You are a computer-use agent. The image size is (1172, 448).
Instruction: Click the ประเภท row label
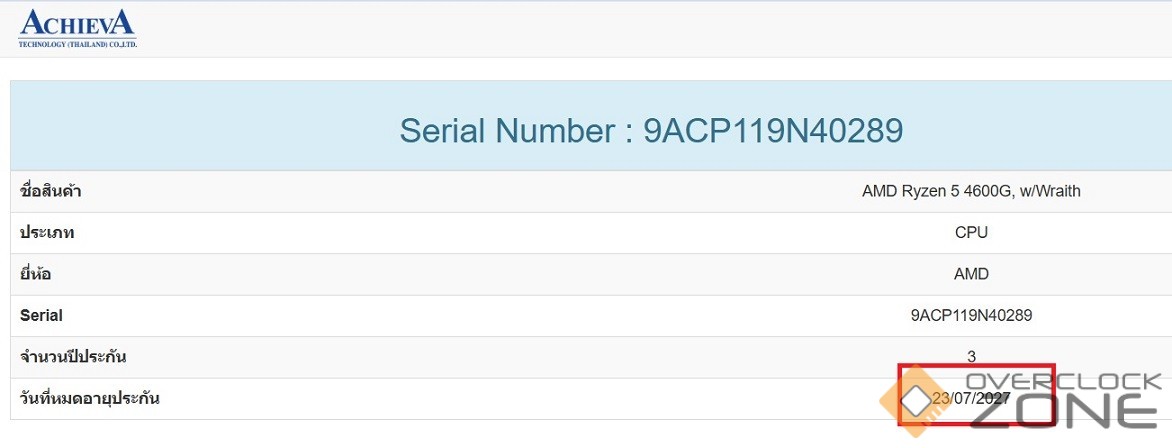tap(47, 233)
